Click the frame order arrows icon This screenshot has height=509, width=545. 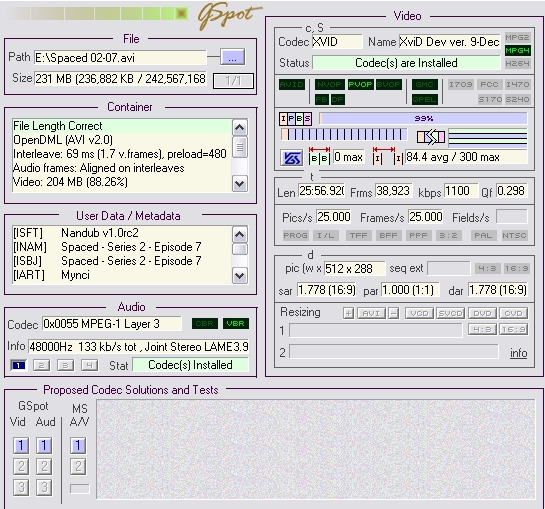[431, 137]
